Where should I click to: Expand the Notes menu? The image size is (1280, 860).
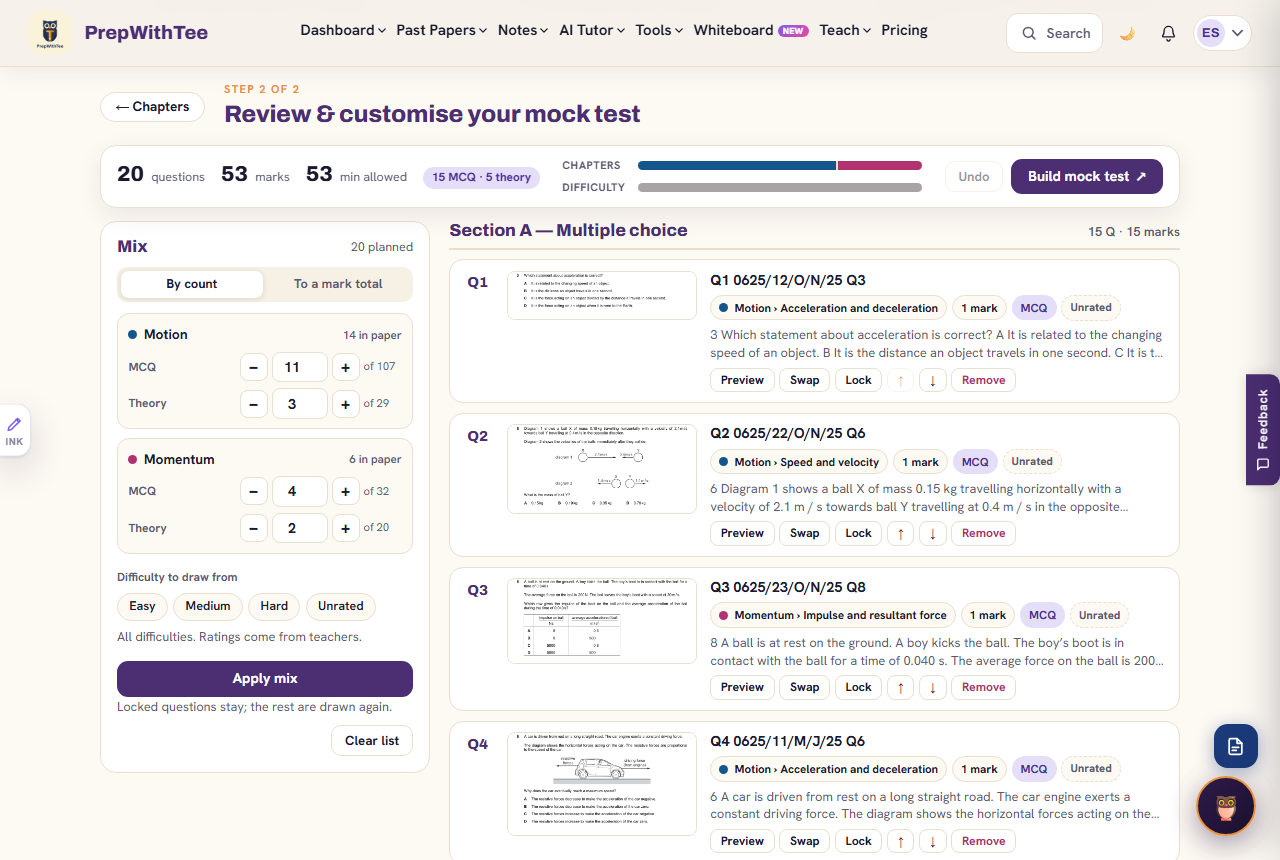pos(523,30)
